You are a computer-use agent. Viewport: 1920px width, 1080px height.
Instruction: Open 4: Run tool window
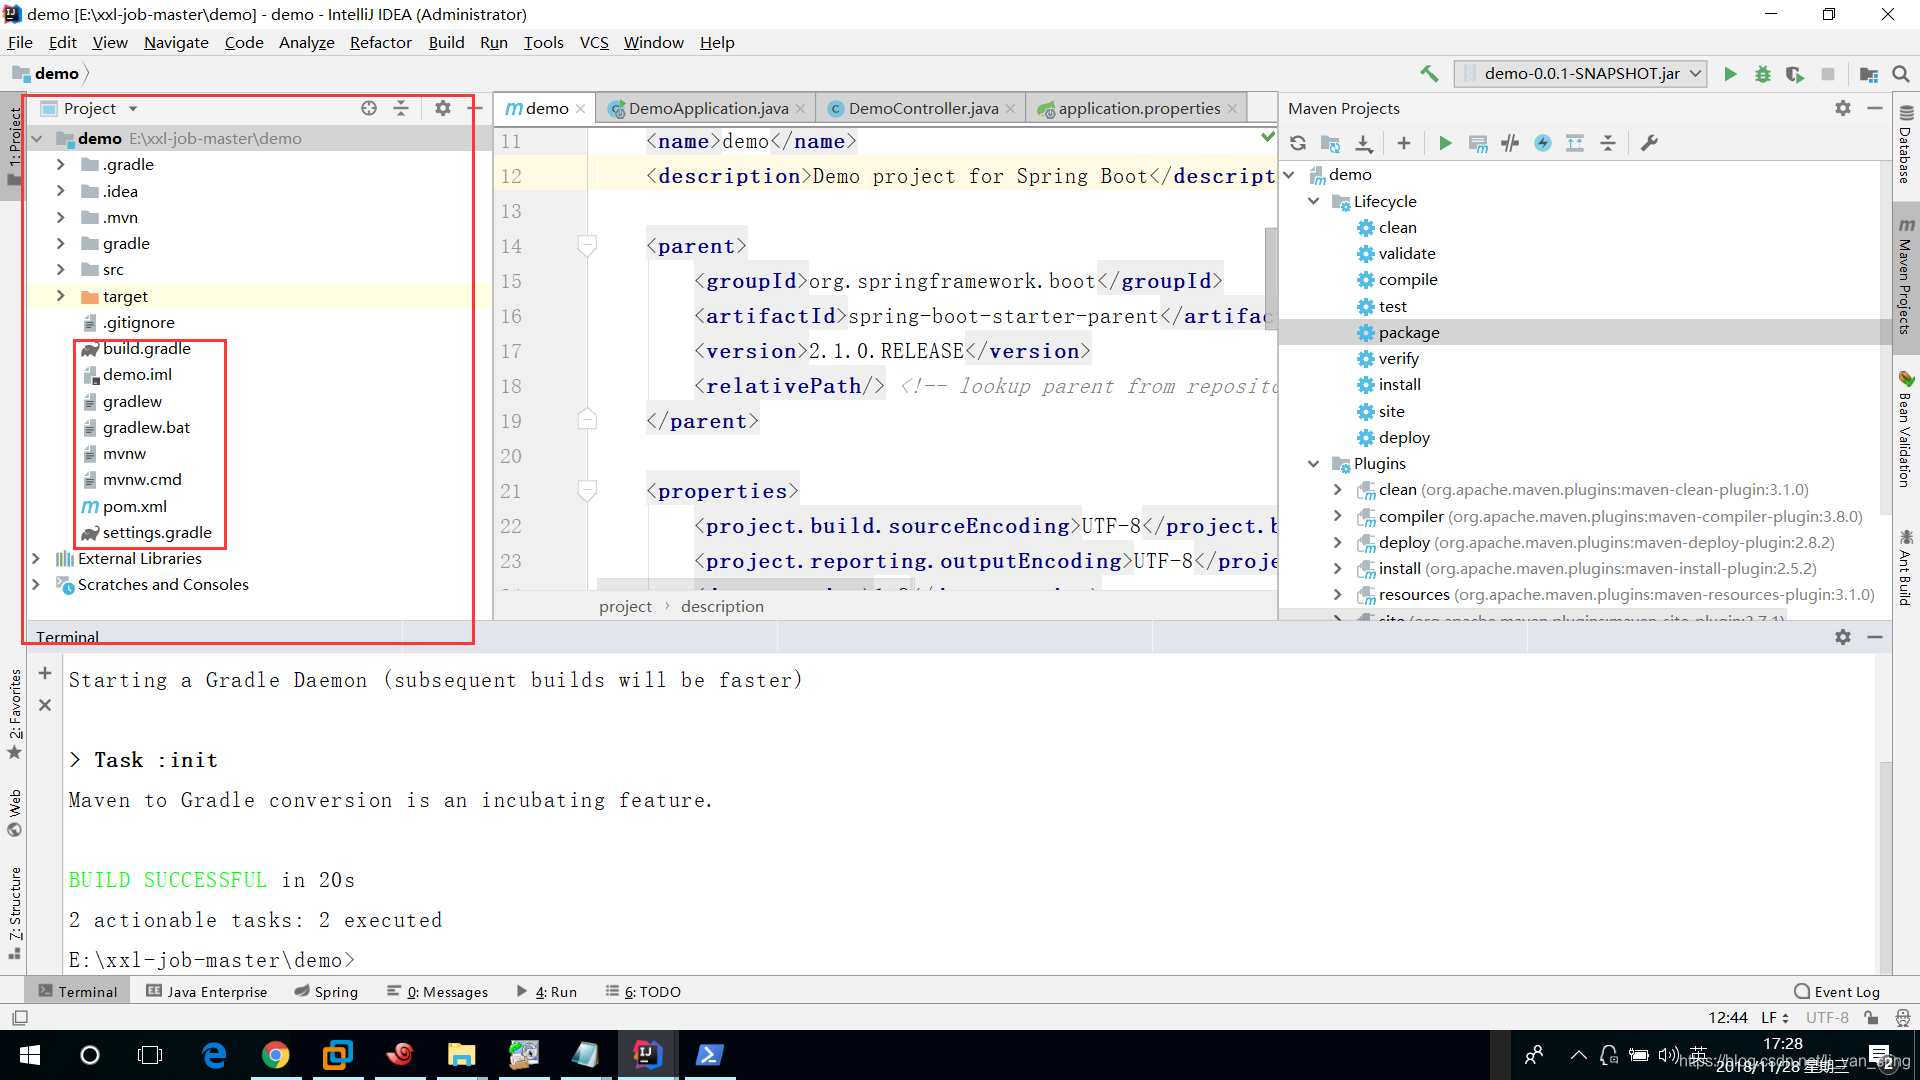tap(547, 992)
